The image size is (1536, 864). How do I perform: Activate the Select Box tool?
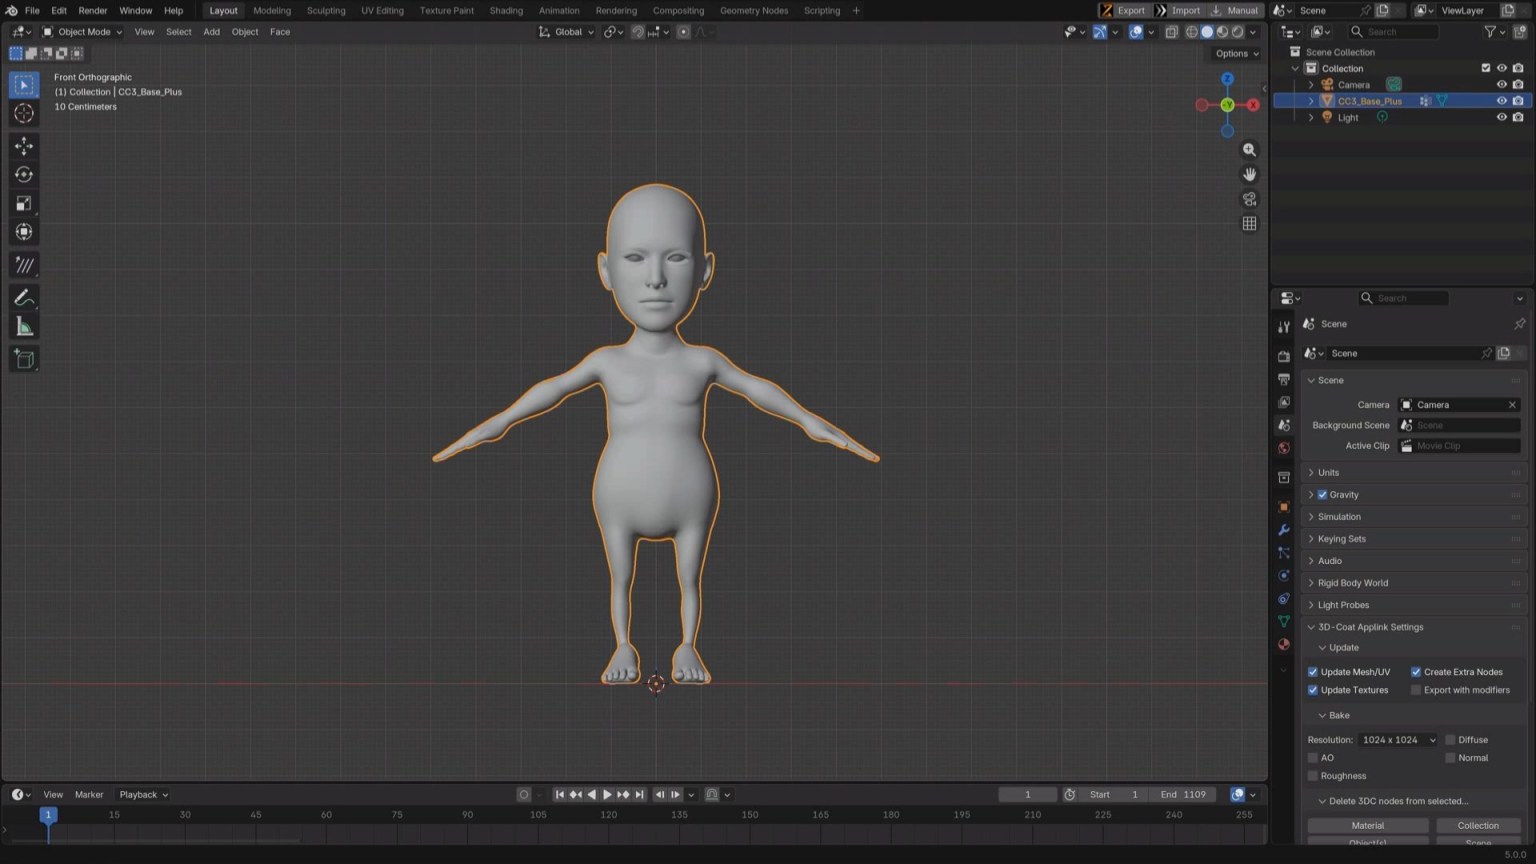click(x=24, y=85)
